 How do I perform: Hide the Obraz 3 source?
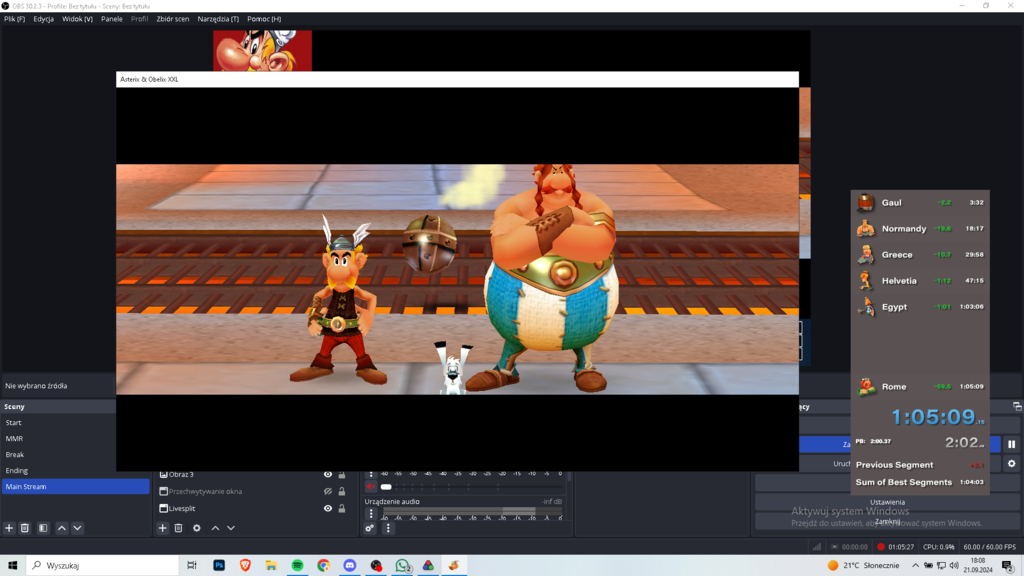[328, 475]
